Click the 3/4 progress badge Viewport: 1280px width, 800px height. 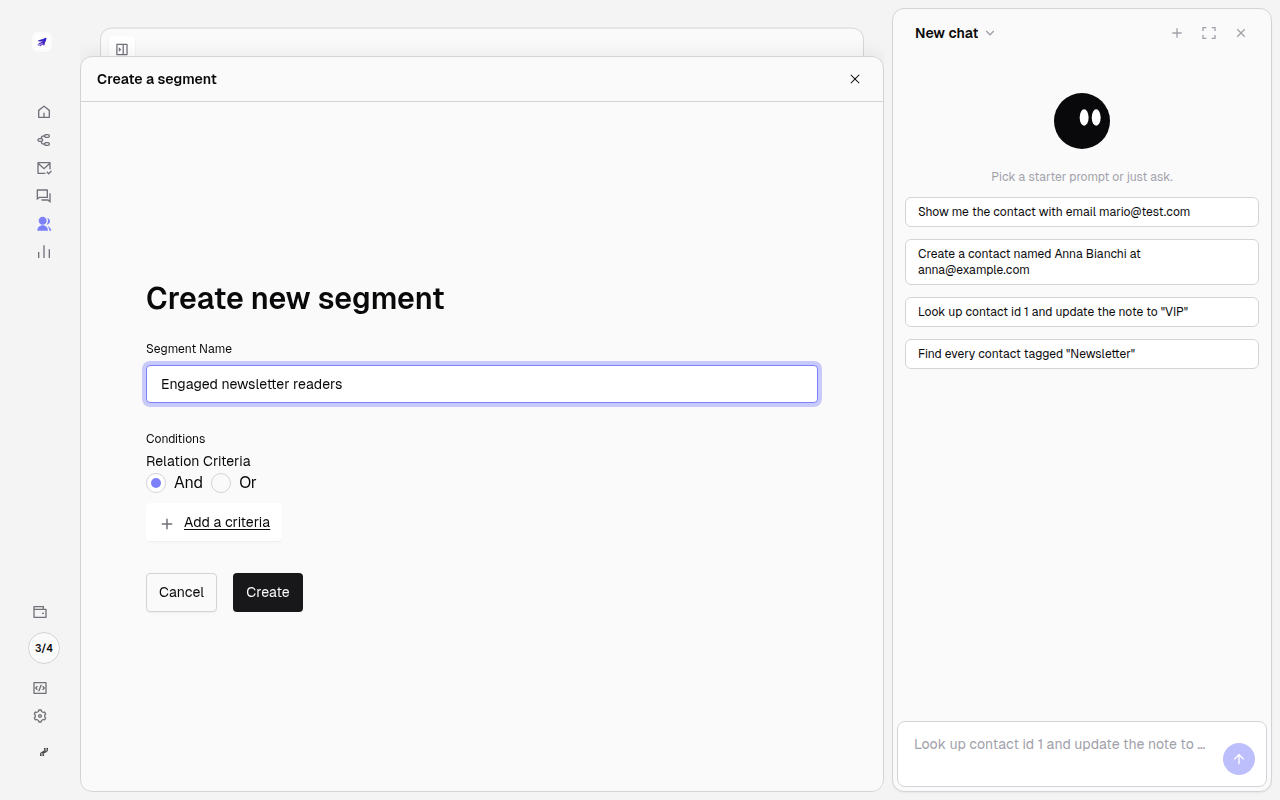pos(44,648)
